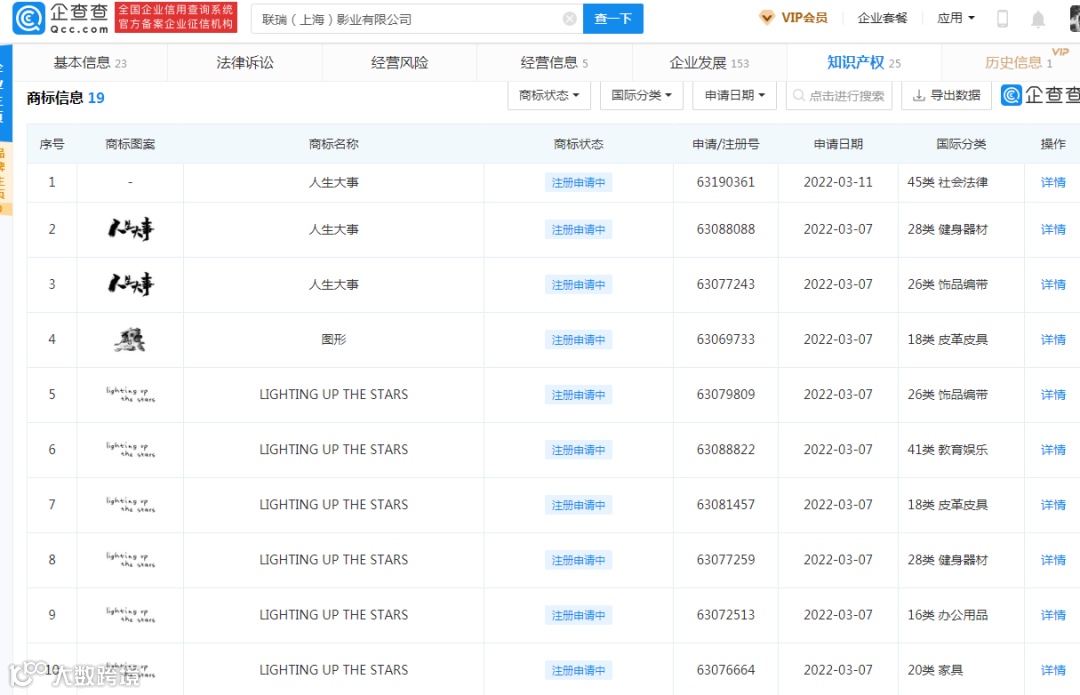This screenshot has height=695, width=1080.
Task: Open the 人生大事 logo thumbnail in row 3
Action: click(x=130, y=284)
